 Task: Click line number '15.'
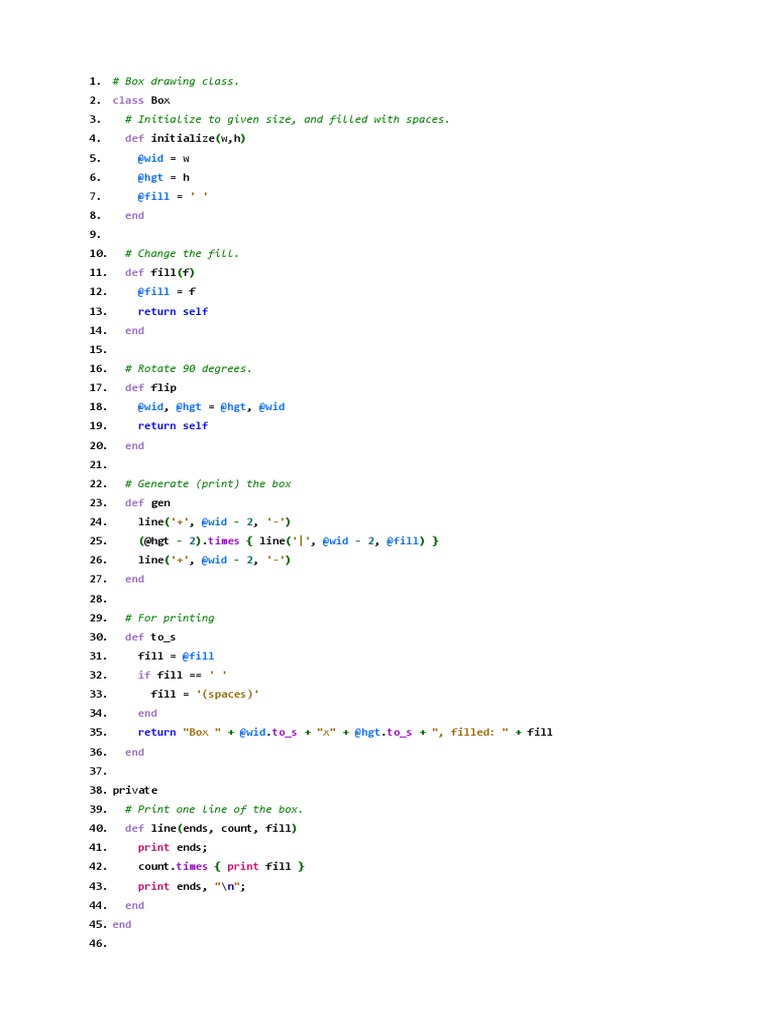(98, 349)
